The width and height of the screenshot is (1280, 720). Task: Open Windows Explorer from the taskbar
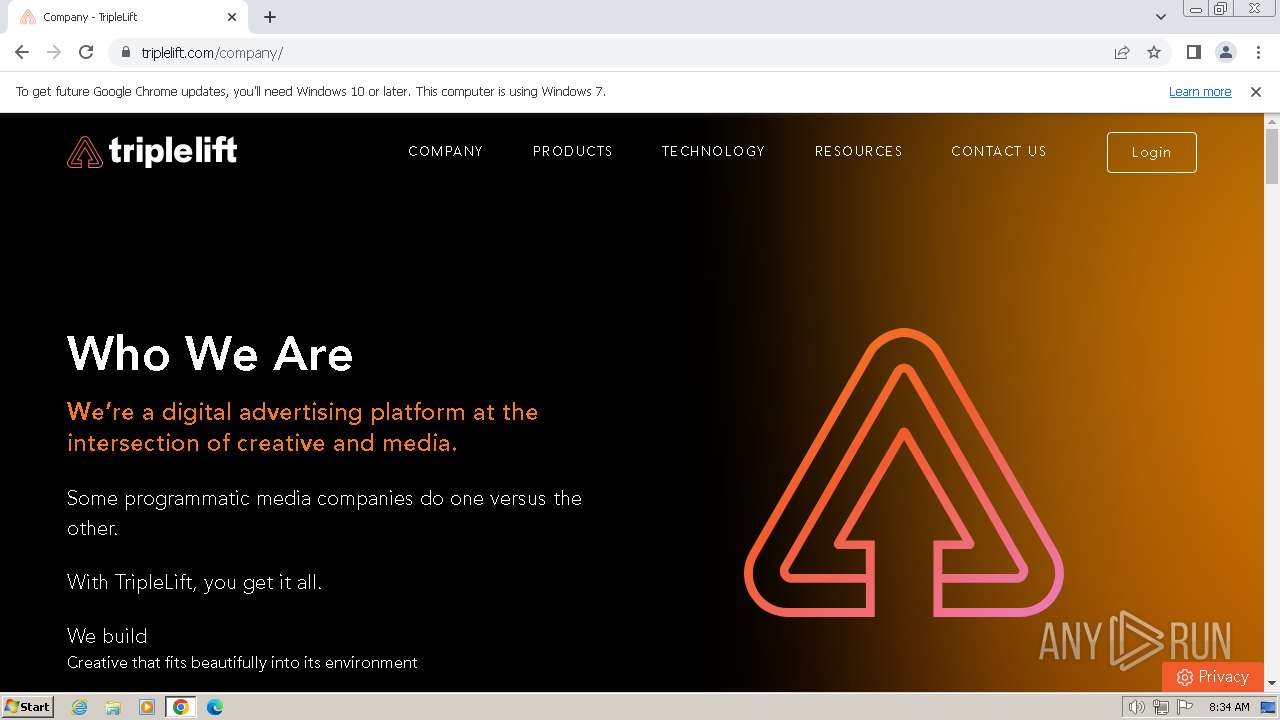pyautogui.click(x=113, y=707)
